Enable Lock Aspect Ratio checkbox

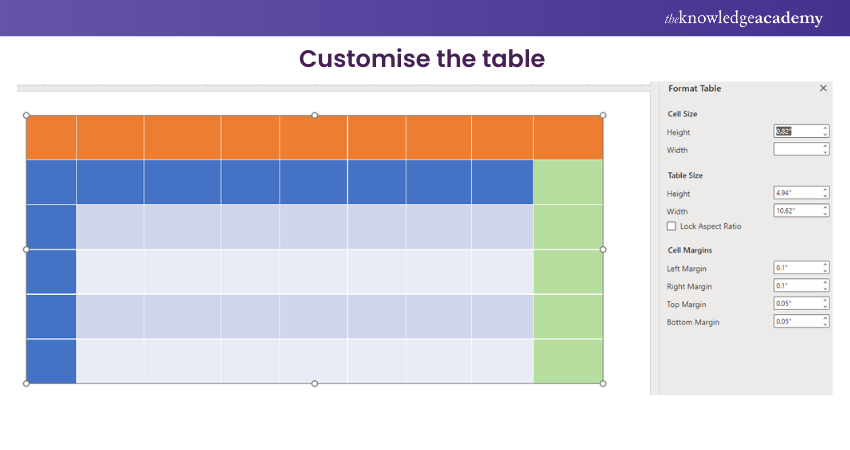[672, 227]
